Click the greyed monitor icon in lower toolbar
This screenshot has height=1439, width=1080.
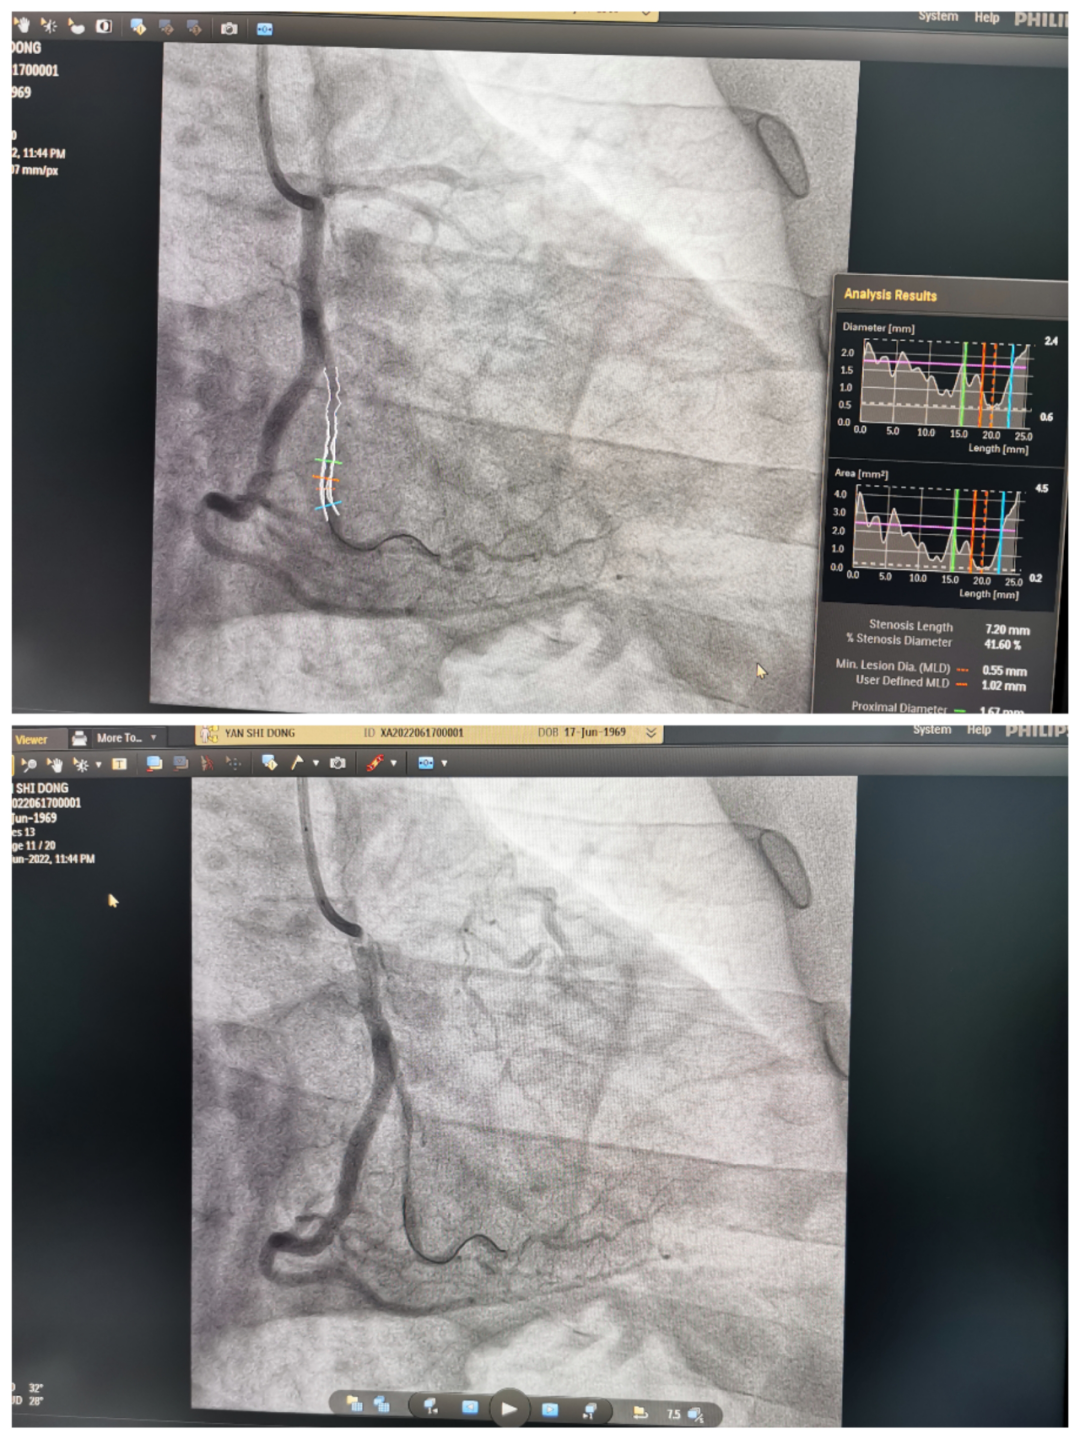pos(180,764)
